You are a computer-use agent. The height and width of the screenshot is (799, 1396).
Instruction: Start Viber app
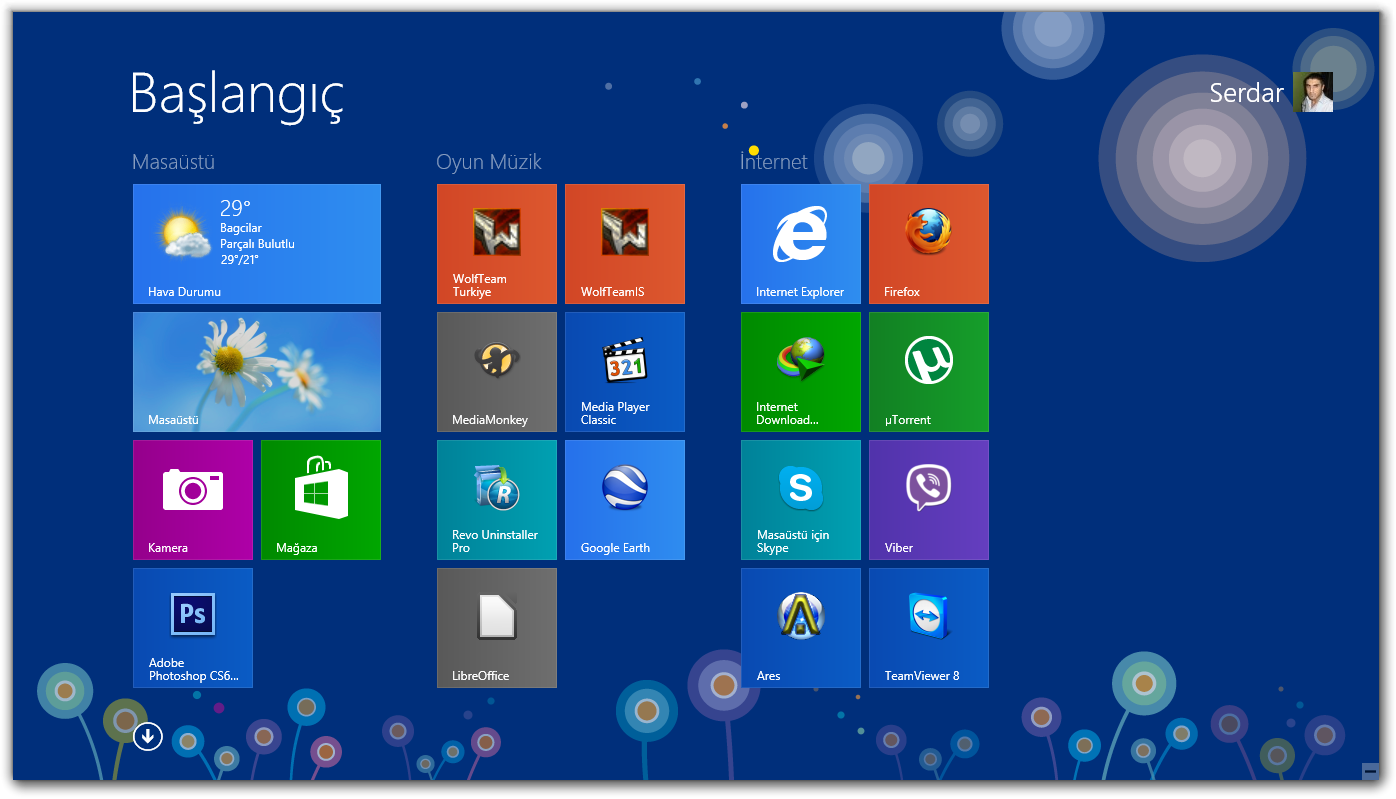(x=928, y=500)
